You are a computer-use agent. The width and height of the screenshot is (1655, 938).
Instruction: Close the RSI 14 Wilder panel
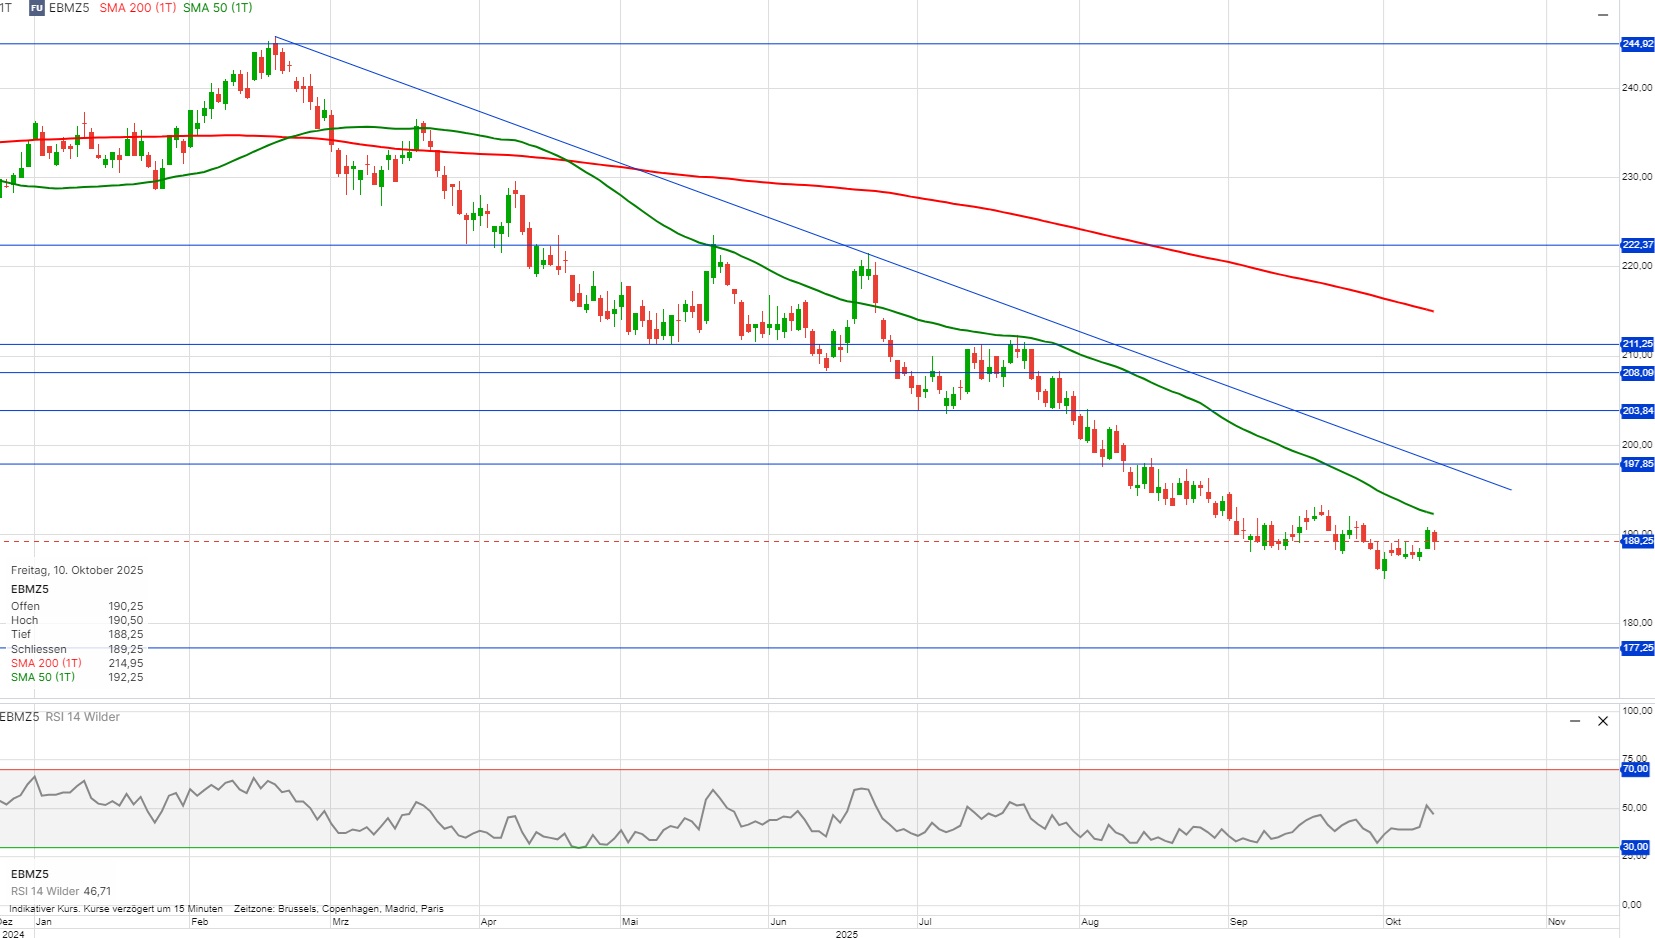1603,721
